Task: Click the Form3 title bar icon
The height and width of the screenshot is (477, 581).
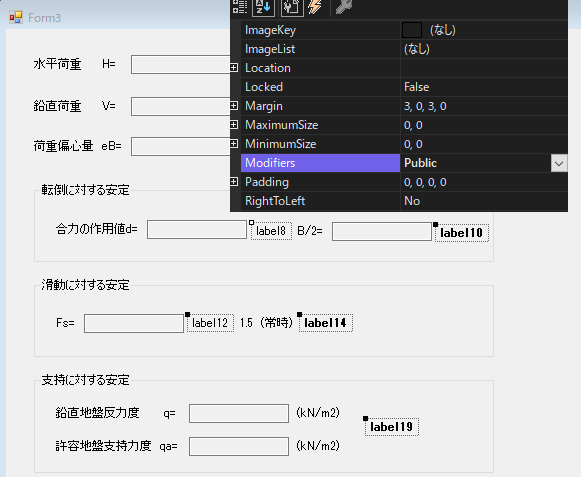Action: pos(16,17)
